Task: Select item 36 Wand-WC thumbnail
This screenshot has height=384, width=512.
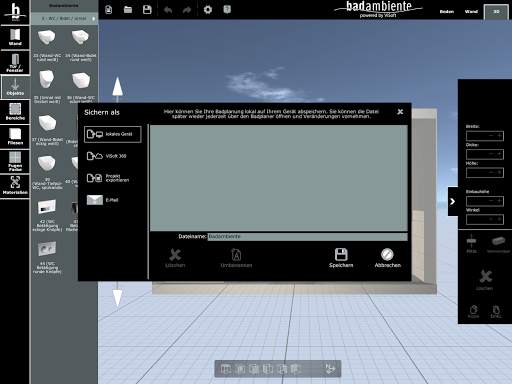Action: [81, 80]
